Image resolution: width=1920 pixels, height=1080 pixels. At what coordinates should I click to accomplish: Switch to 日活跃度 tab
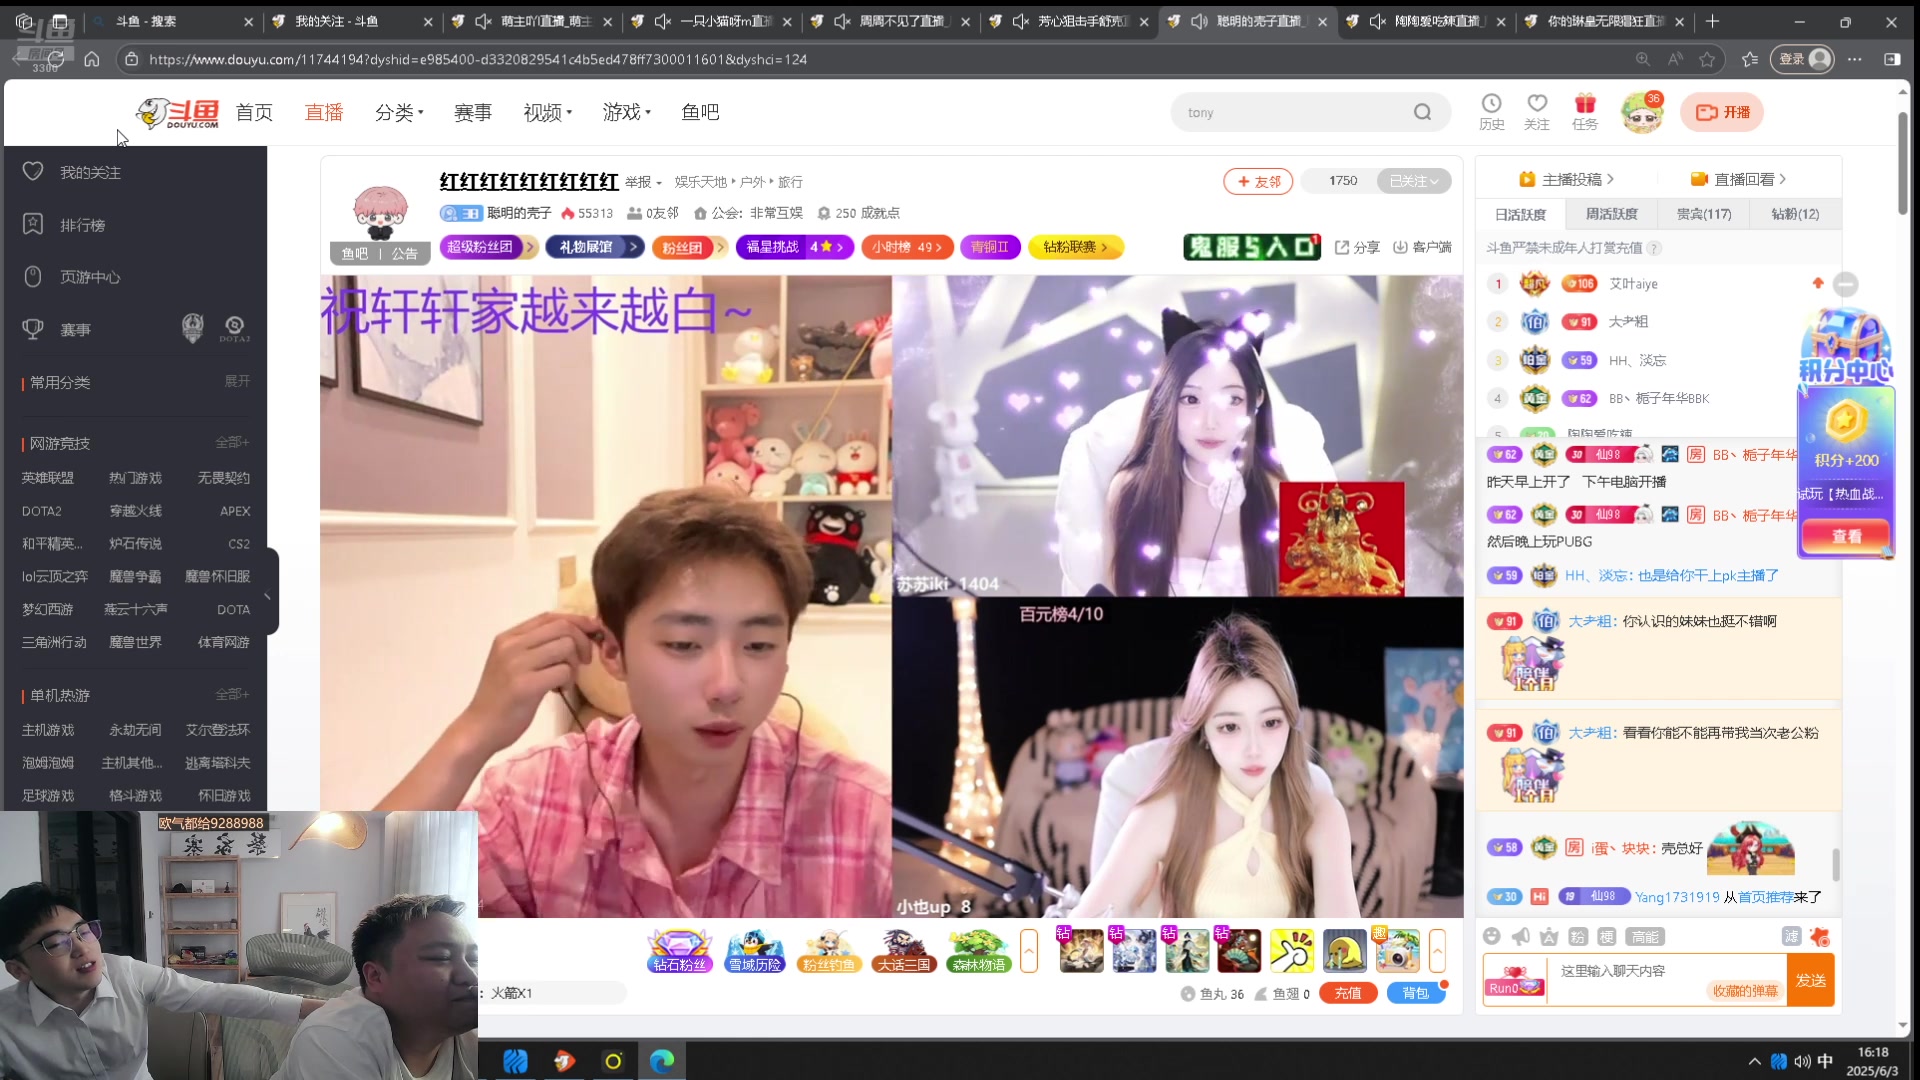pyautogui.click(x=1520, y=214)
